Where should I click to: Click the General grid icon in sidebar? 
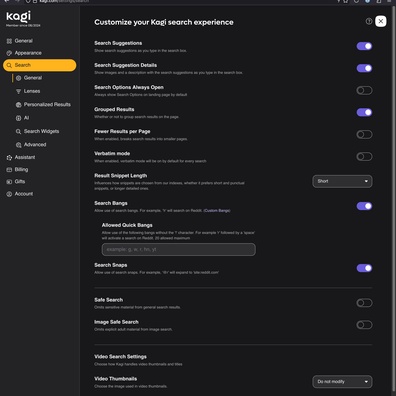[x=9, y=41]
